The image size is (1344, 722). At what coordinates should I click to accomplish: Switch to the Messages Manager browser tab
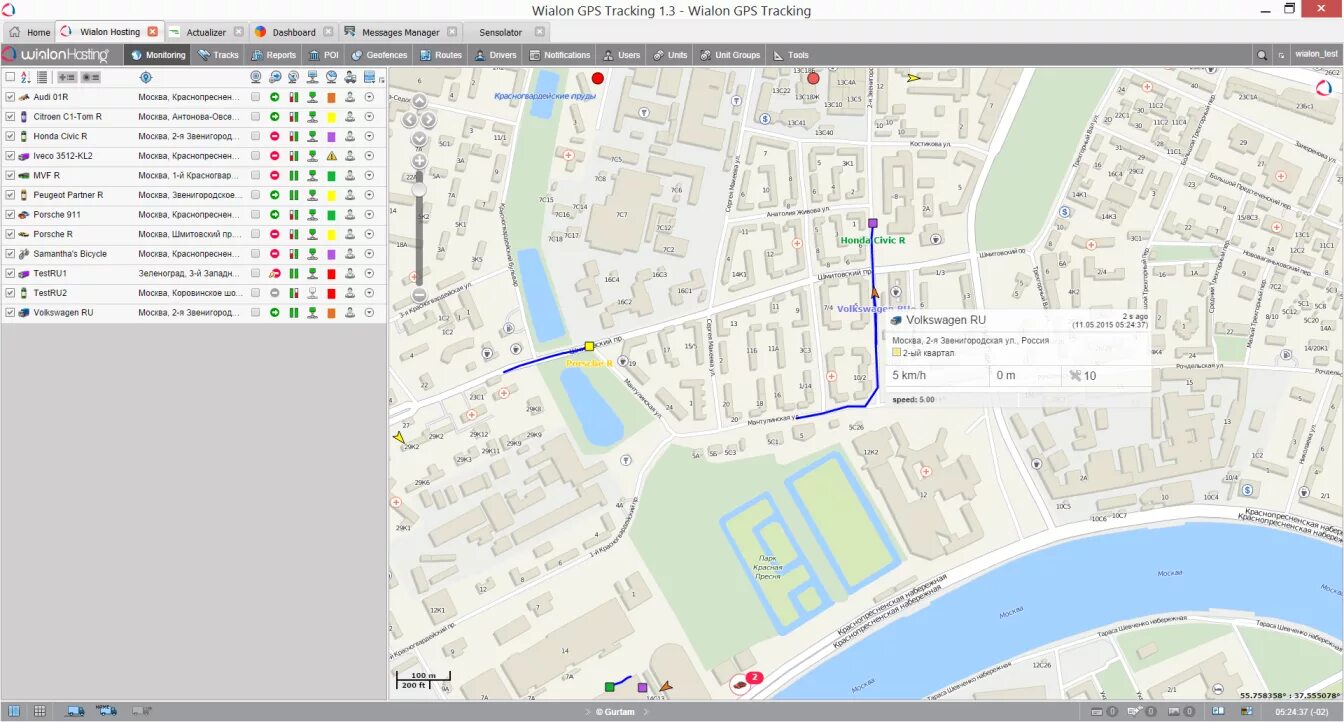pos(400,32)
